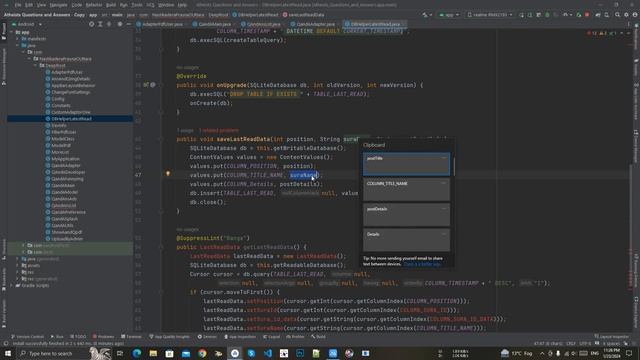Open Visual Studio Code from taskbar

(x=267, y=353)
